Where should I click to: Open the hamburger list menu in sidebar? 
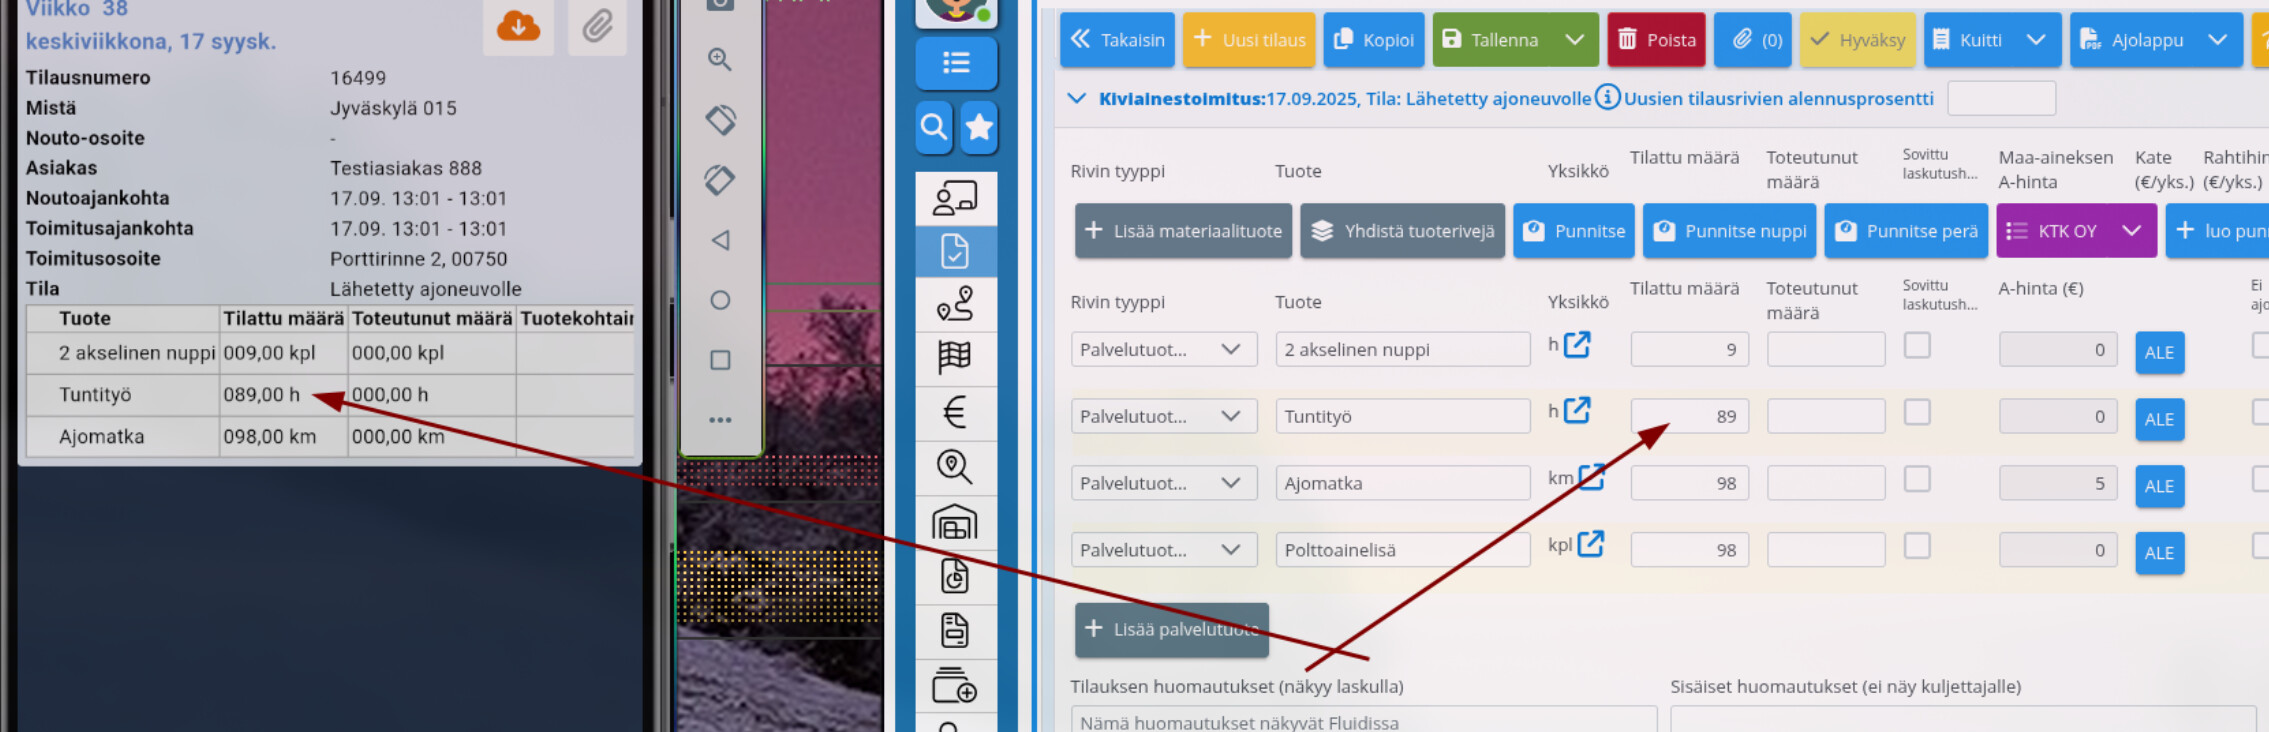[x=956, y=63]
